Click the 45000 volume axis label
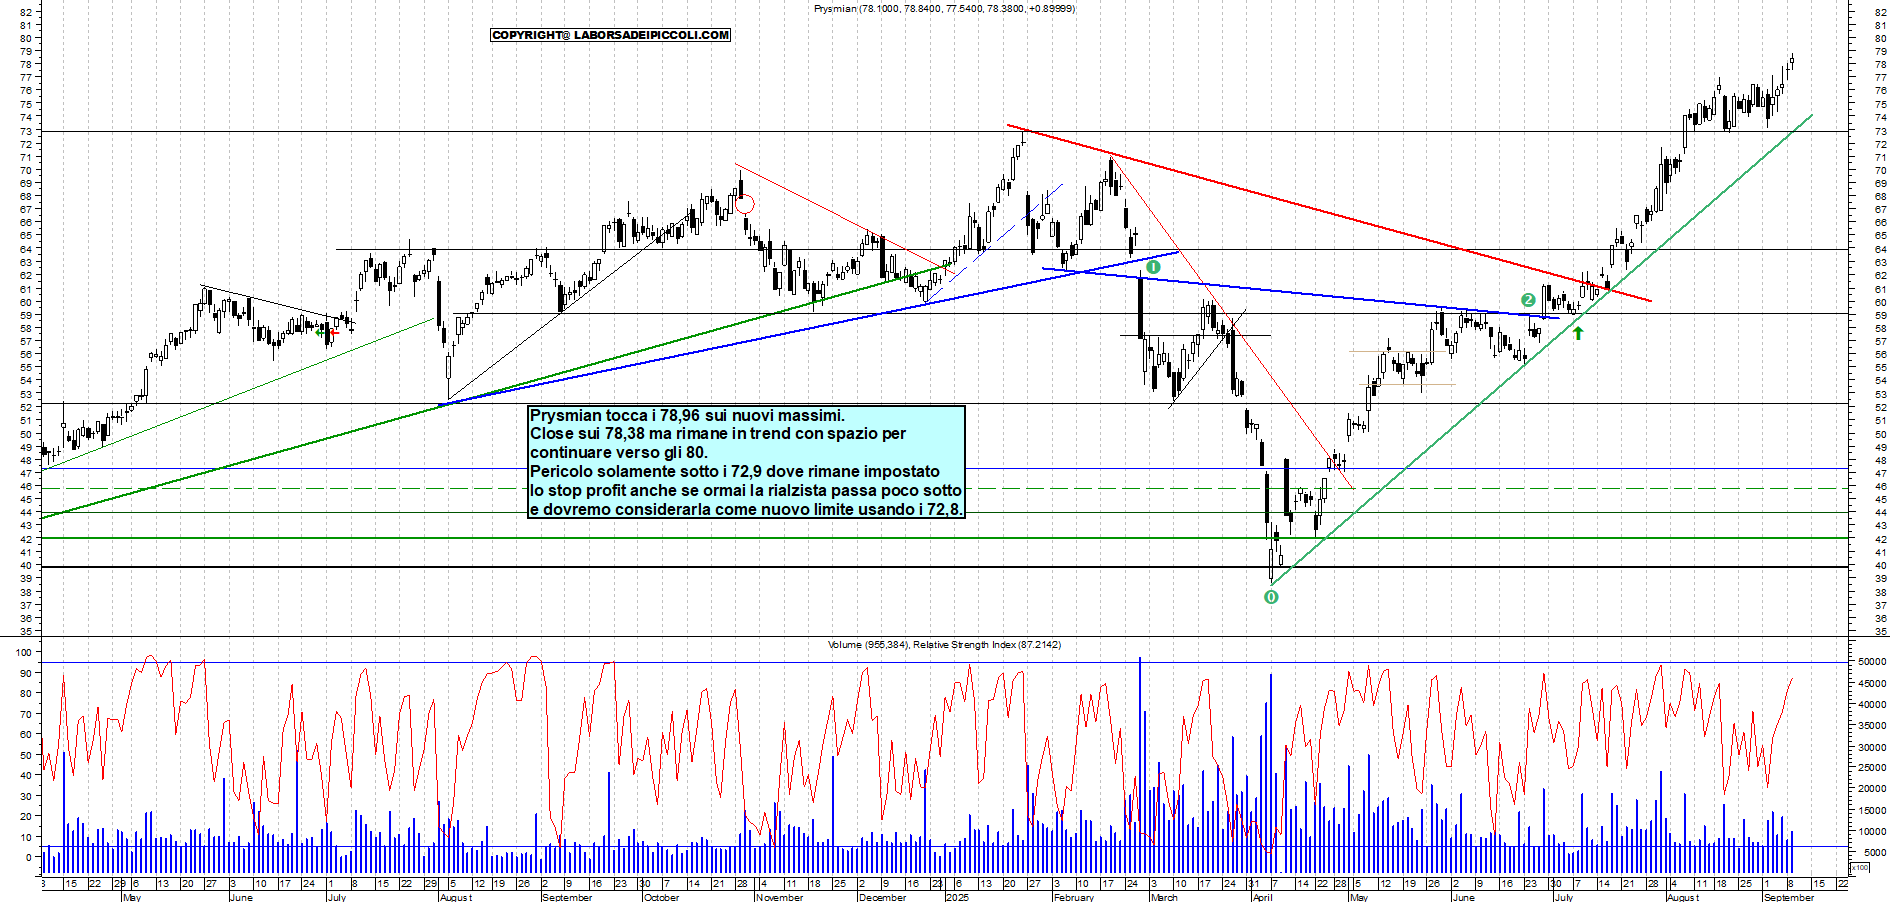This screenshot has width=1890, height=902. [1872, 684]
